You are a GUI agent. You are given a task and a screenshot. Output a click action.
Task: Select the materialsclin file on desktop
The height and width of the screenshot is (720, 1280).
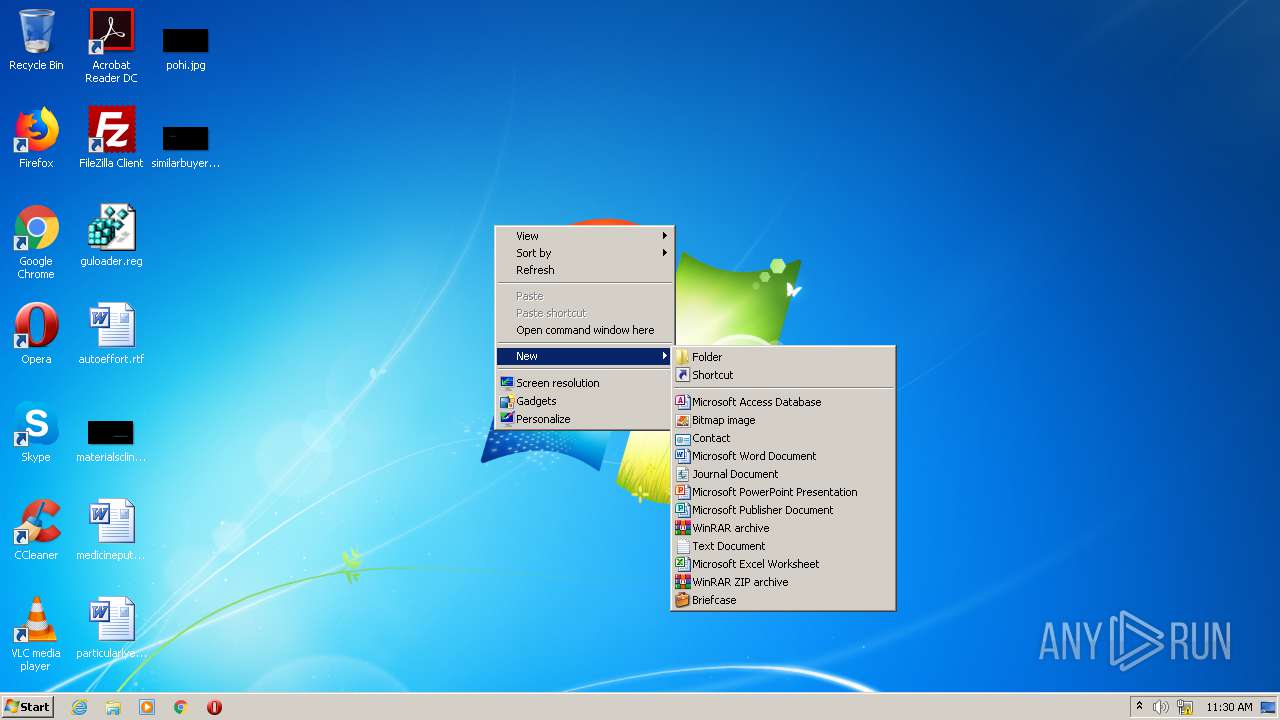pos(111,440)
